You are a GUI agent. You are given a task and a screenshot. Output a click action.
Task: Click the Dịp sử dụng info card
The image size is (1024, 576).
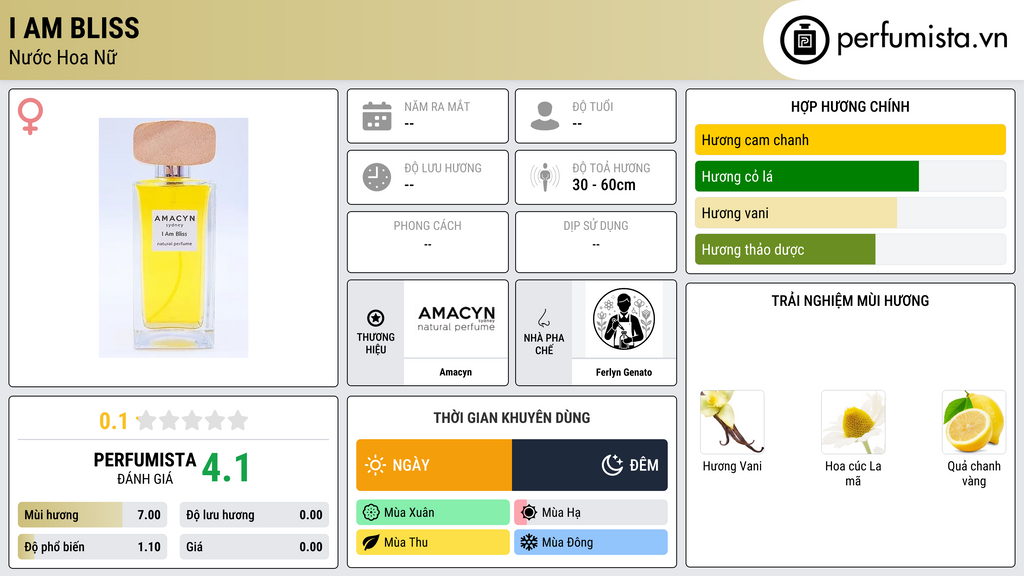[596, 242]
